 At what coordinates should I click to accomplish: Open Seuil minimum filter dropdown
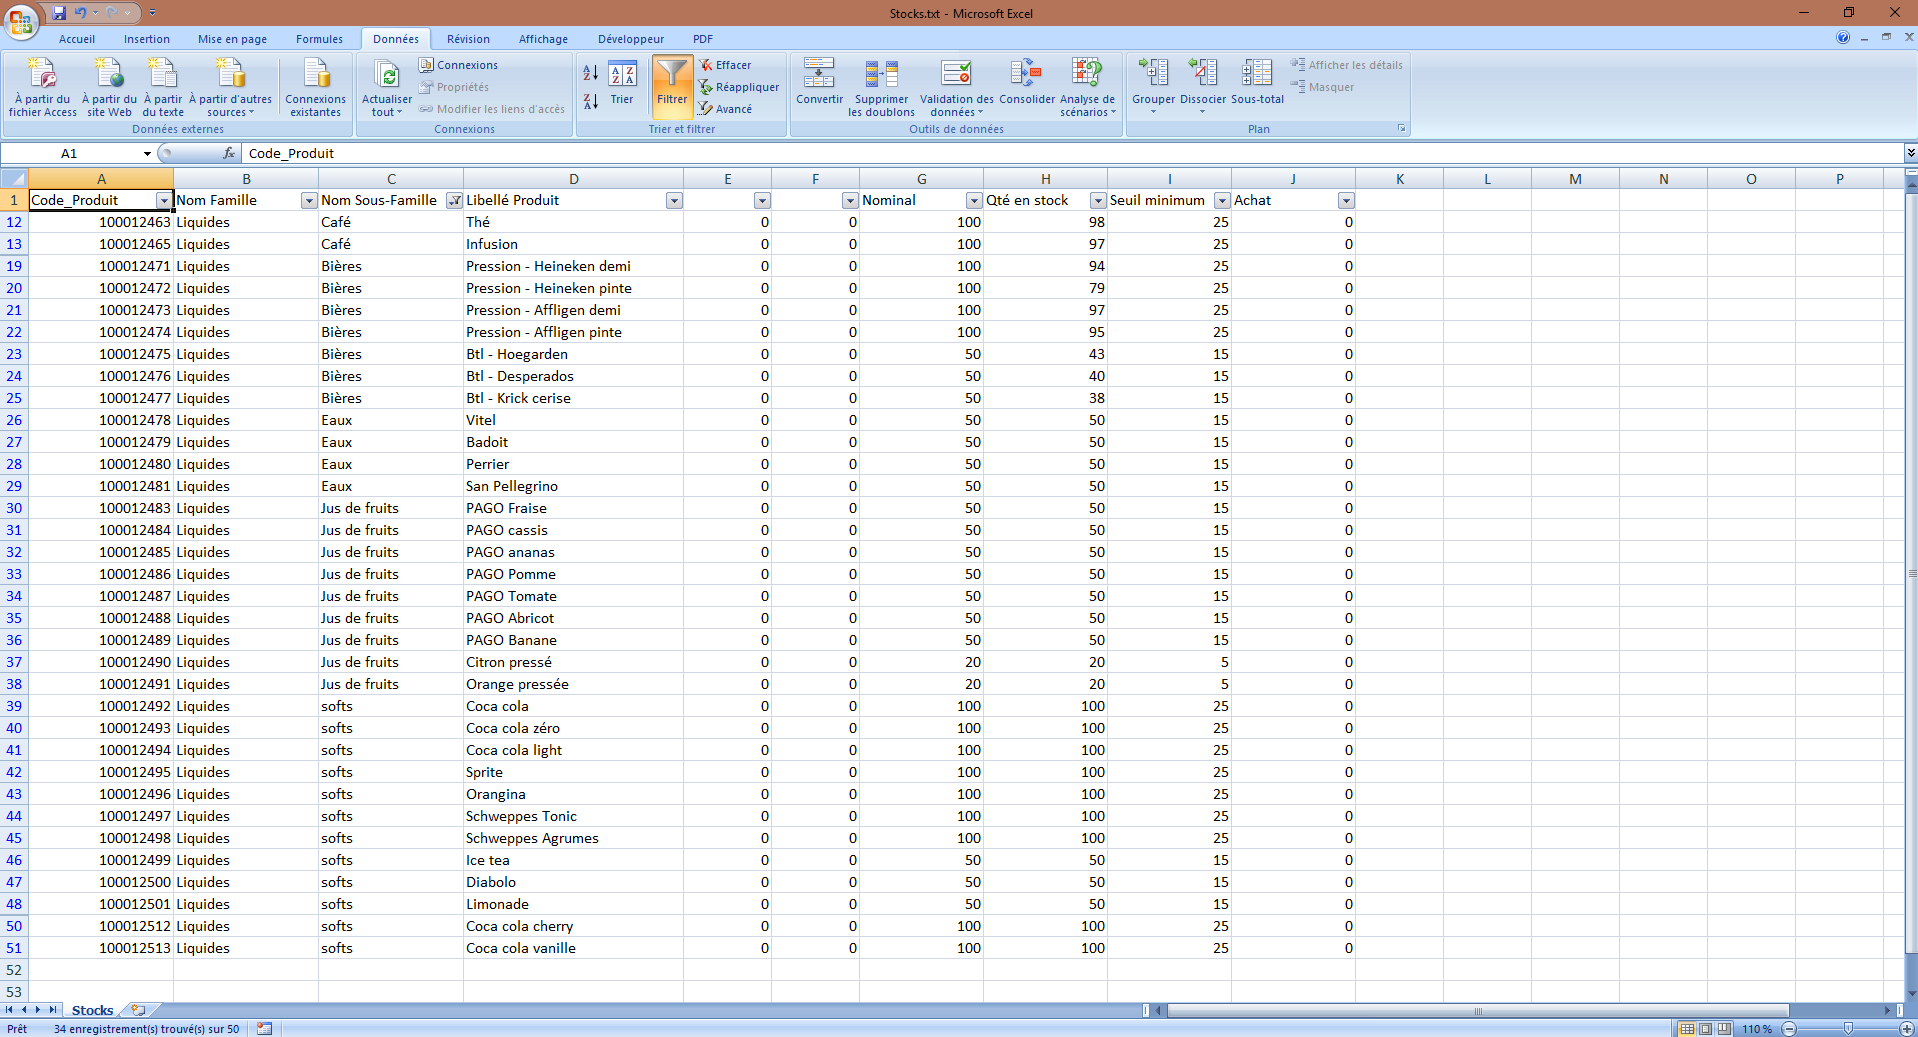[x=1222, y=201]
